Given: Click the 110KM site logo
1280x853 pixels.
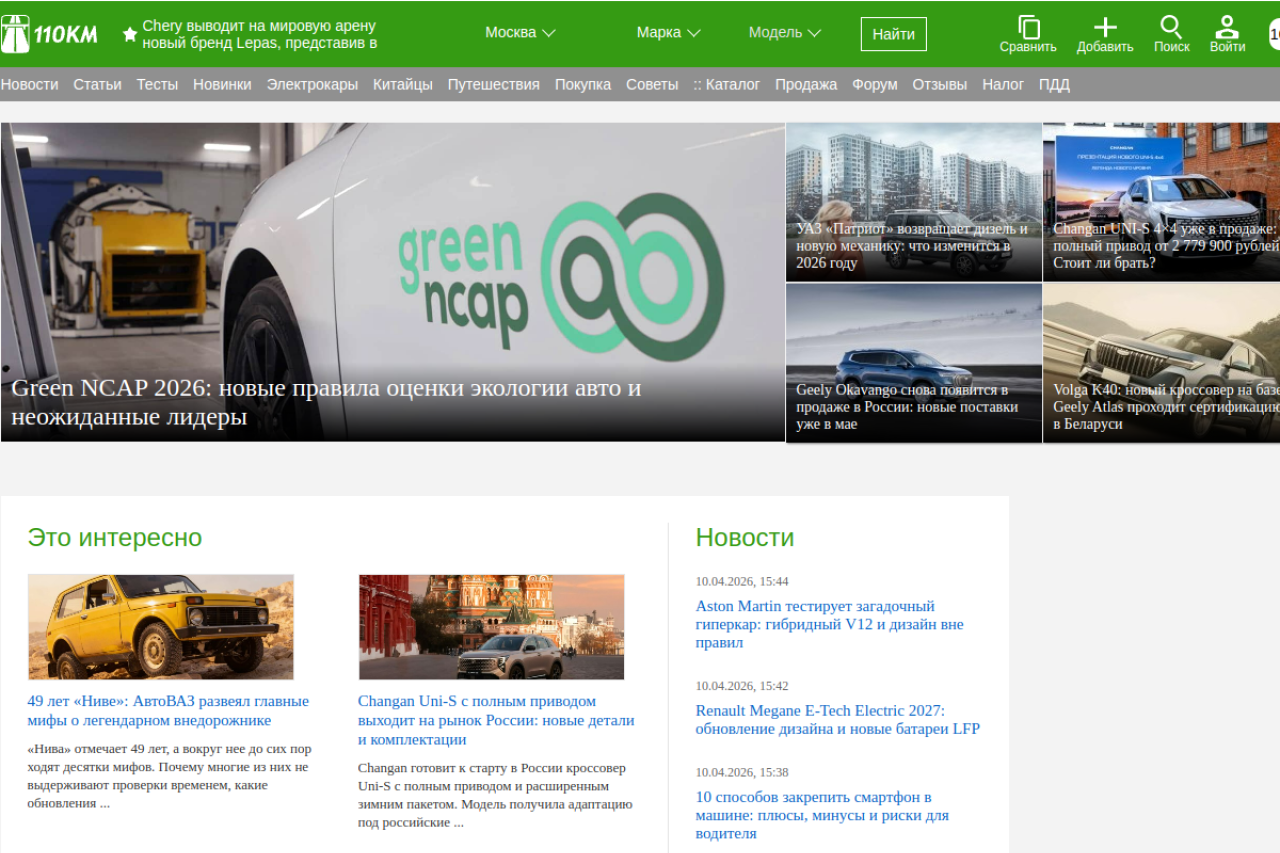Looking at the screenshot, I should pos(50,34).
